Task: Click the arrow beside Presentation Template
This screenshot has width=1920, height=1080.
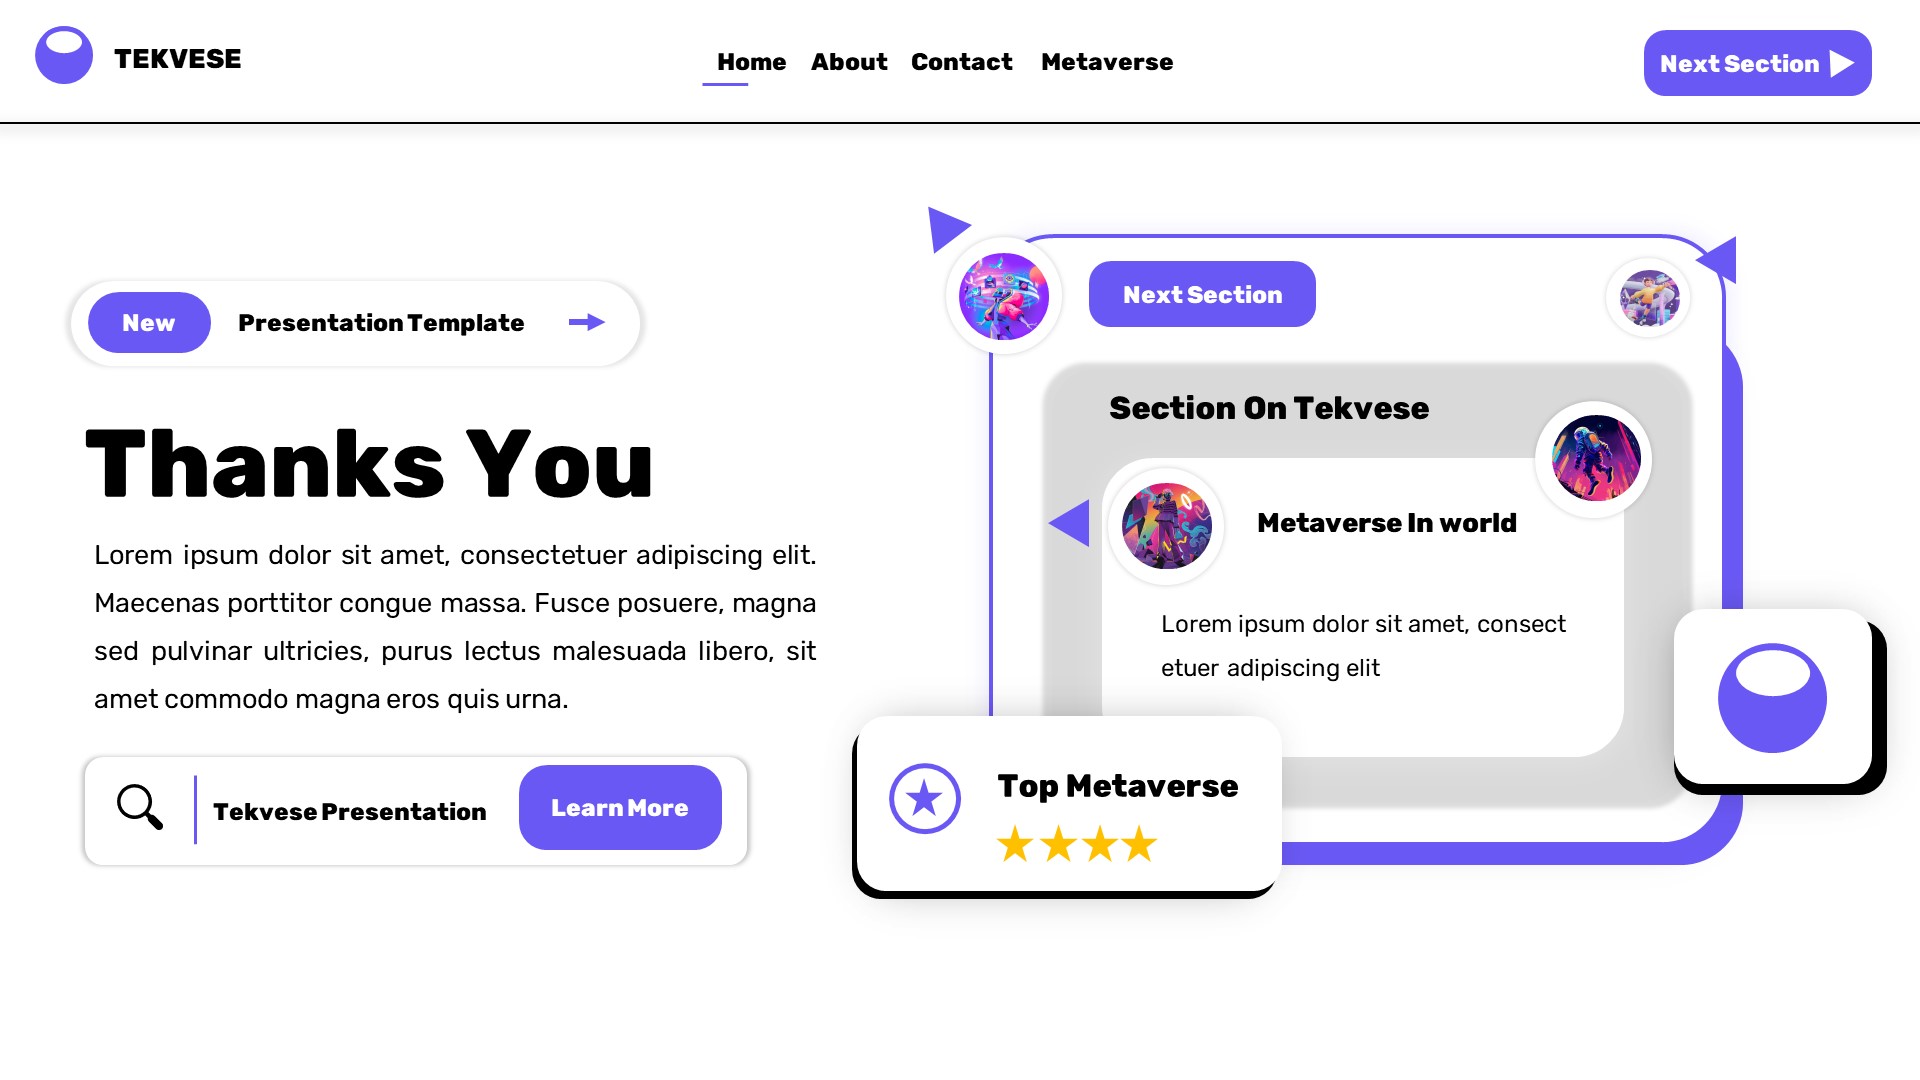Action: tap(587, 322)
